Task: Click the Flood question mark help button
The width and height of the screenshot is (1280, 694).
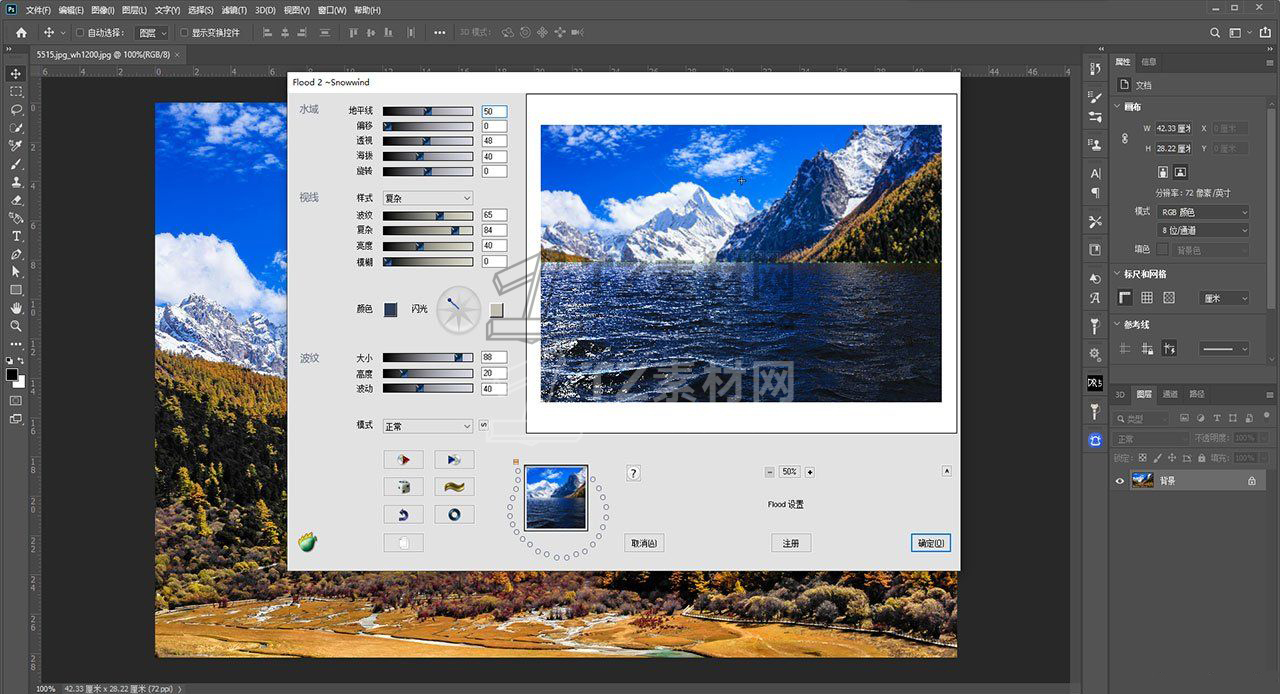Action: (633, 473)
